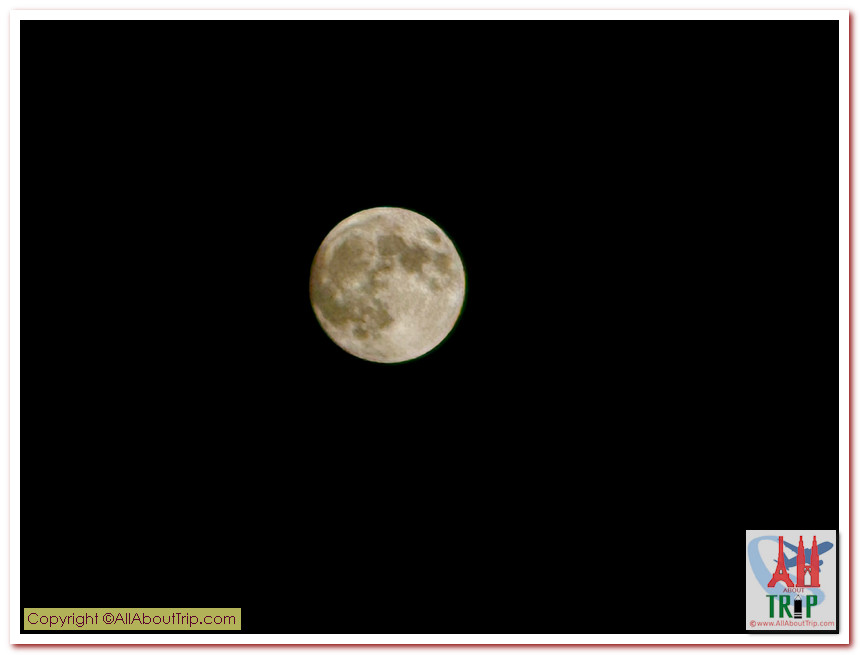This screenshot has width=860, height=655.
Task: Click the AllAboutTrip logo badge
Action: point(791,580)
